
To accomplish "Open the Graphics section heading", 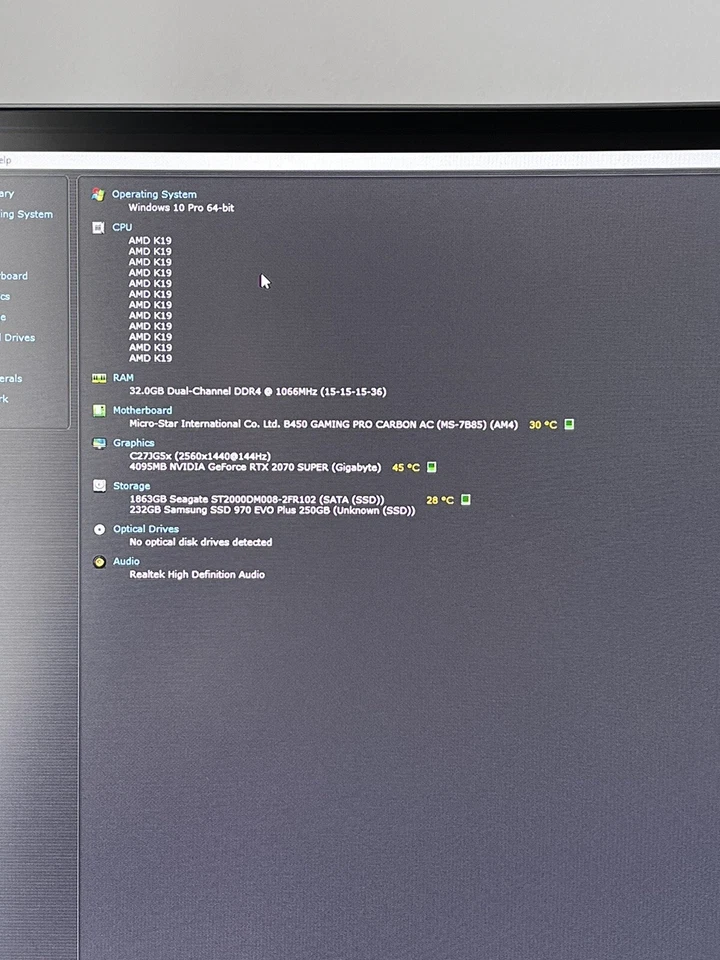I will click(133, 443).
